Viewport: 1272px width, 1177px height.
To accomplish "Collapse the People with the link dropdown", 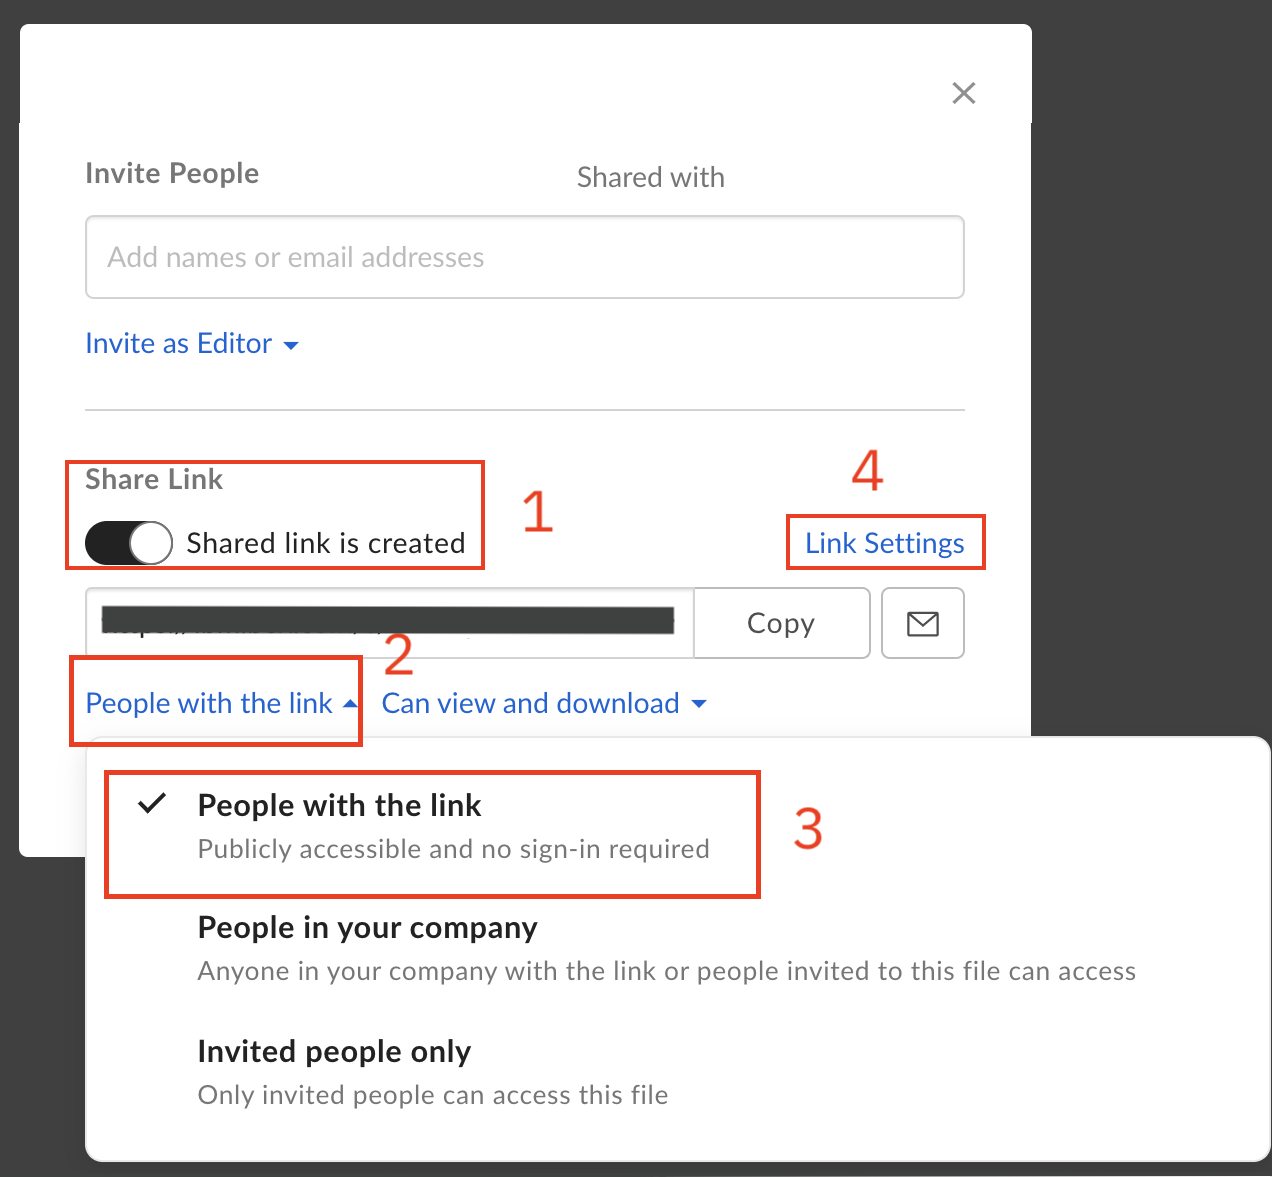I will click(x=209, y=704).
